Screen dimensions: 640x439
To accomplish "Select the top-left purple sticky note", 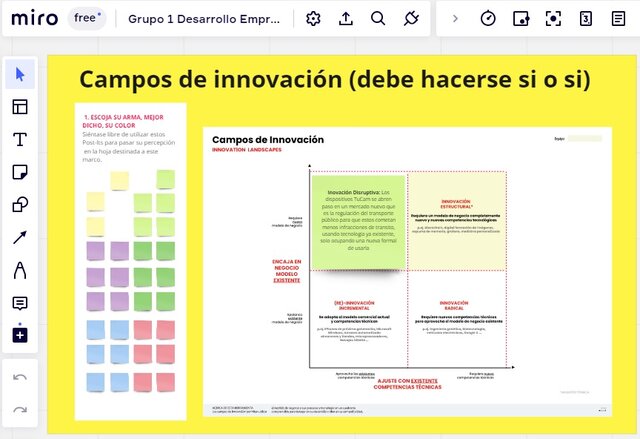I will pyautogui.click(x=96, y=251).
